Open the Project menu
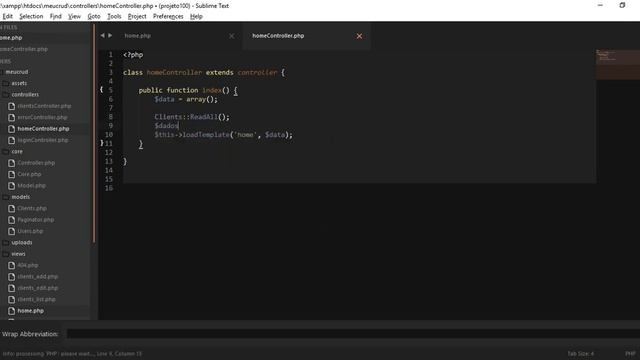 [137, 16]
